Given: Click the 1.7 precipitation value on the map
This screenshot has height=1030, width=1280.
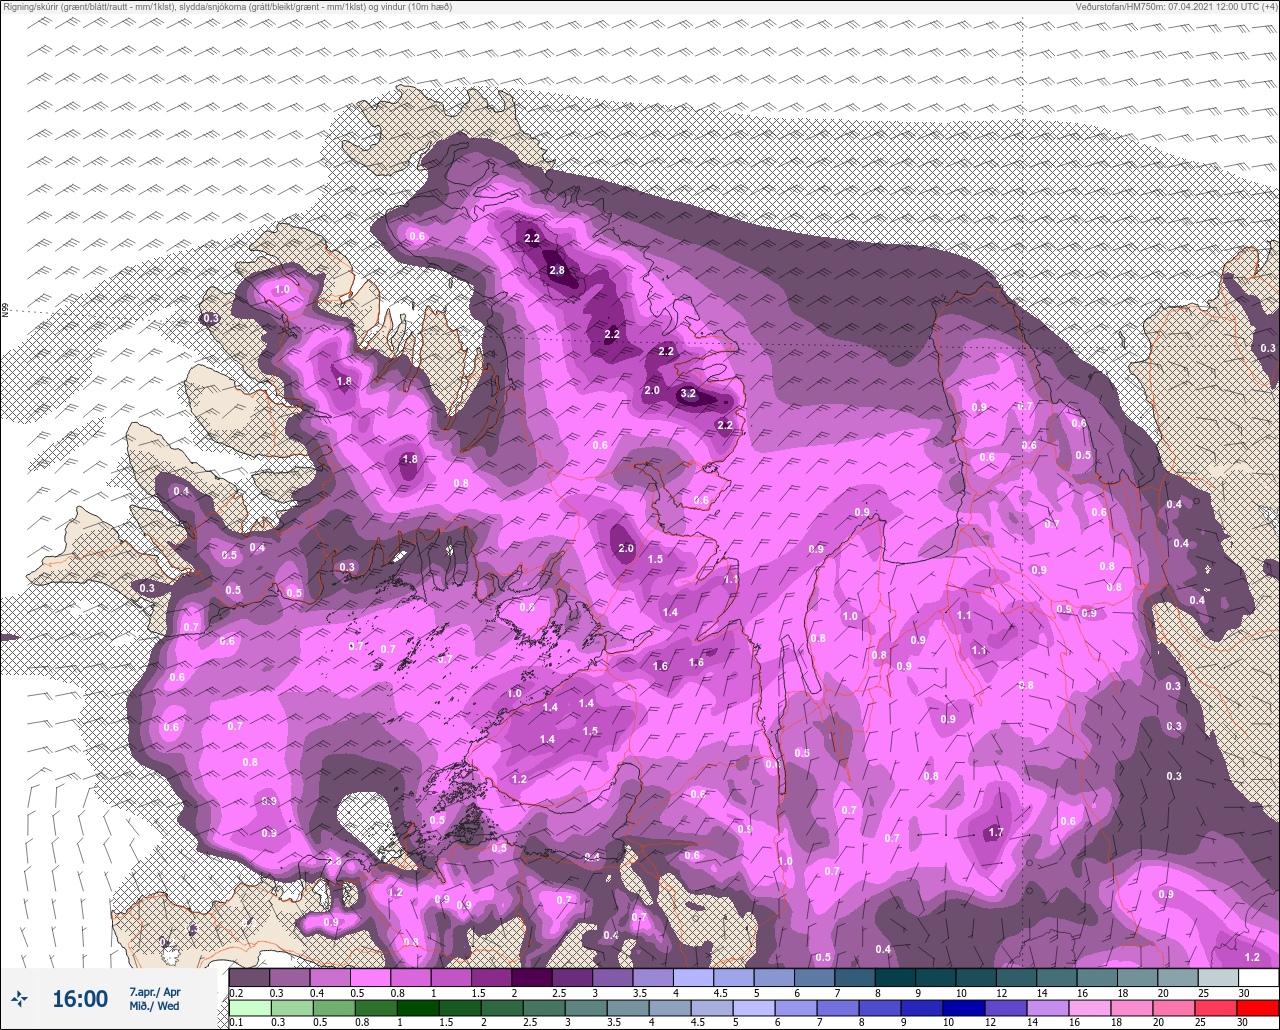Looking at the screenshot, I should coord(995,832).
